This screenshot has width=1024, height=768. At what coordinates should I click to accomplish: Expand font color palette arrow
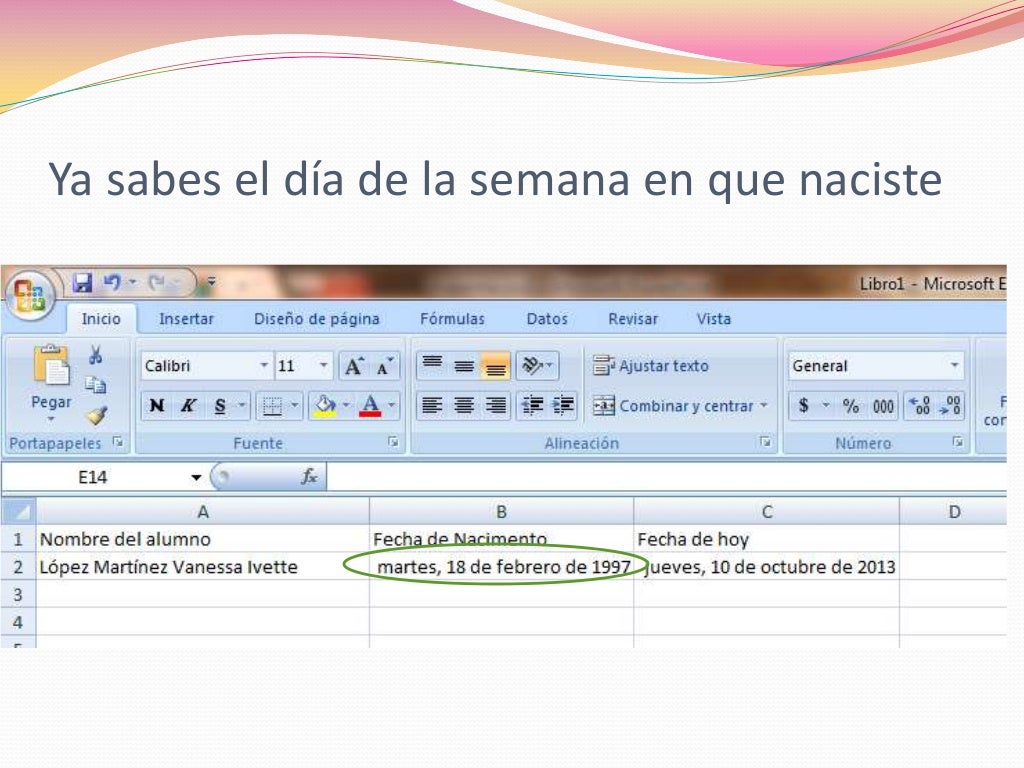(x=391, y=406)
